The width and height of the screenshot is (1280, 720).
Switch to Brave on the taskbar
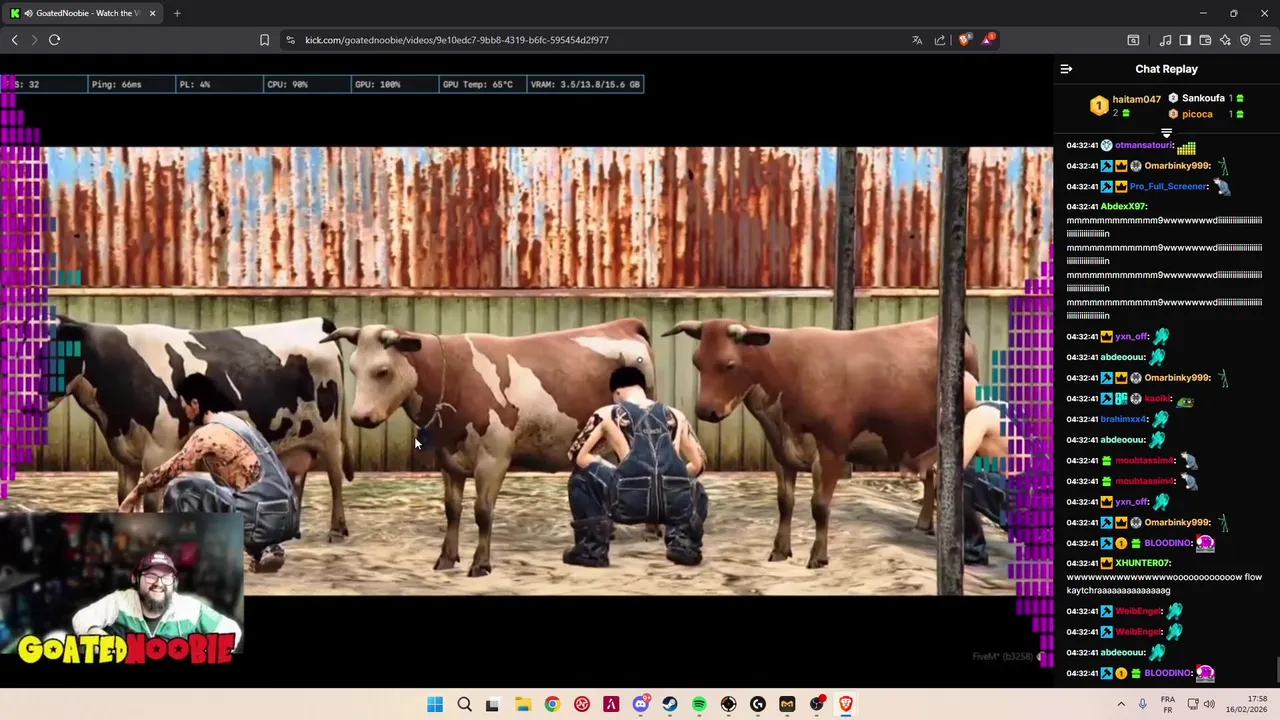[846, 704]
